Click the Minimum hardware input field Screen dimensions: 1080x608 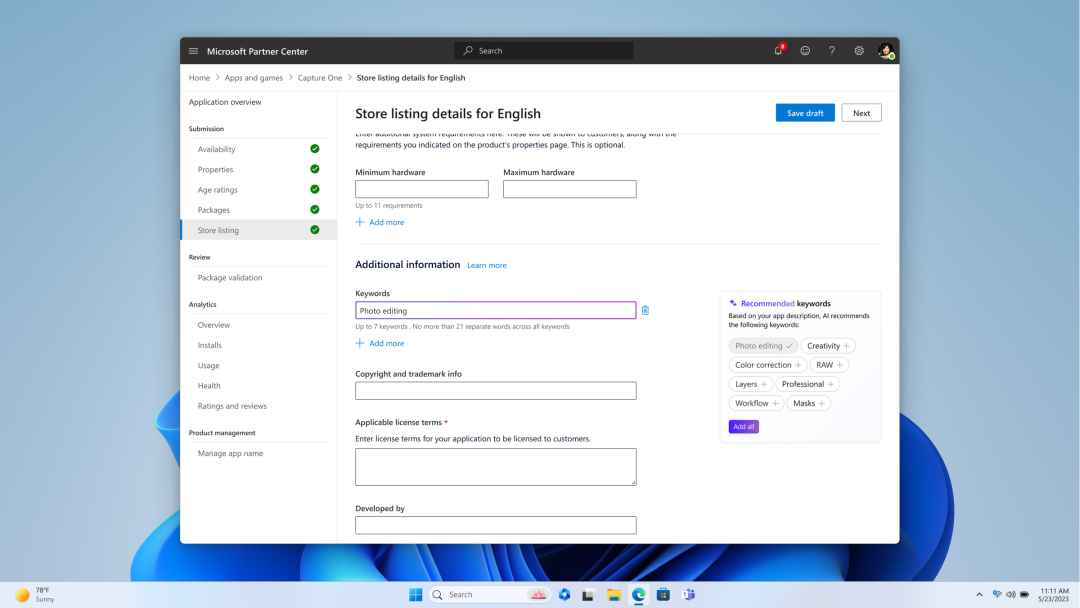pos(421,188)
